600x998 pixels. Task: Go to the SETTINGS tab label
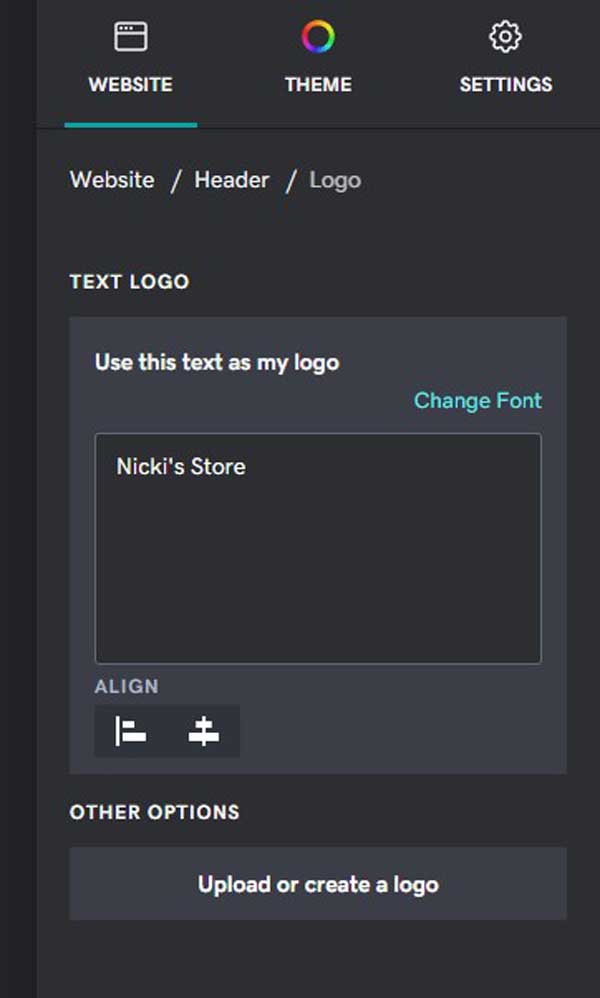[x=506, y=85]
